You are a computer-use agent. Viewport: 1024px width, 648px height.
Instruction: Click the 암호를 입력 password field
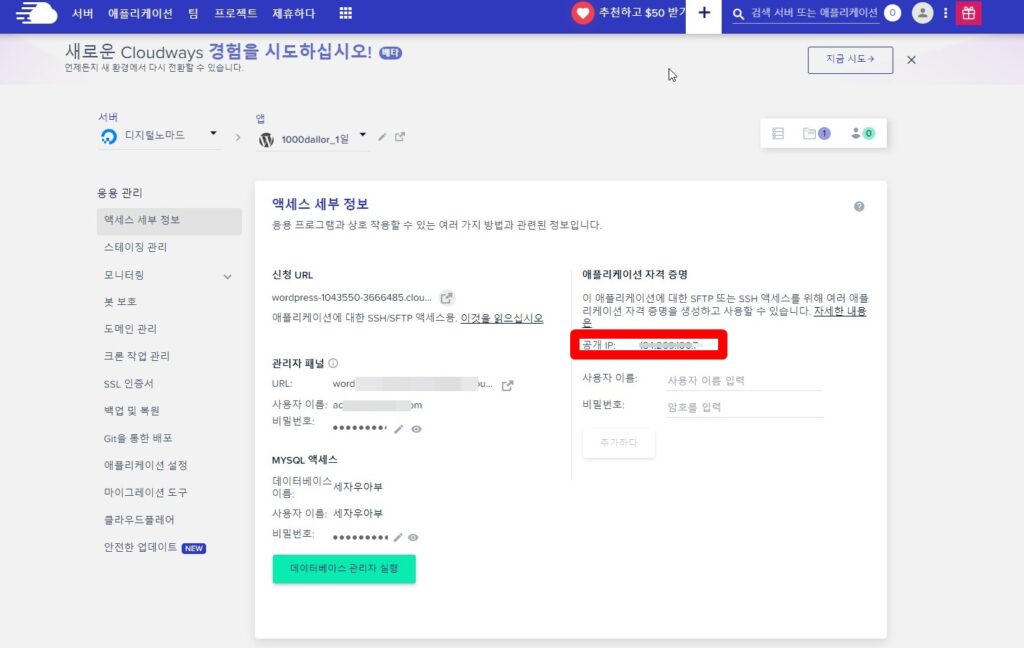[x=744, y=408]
